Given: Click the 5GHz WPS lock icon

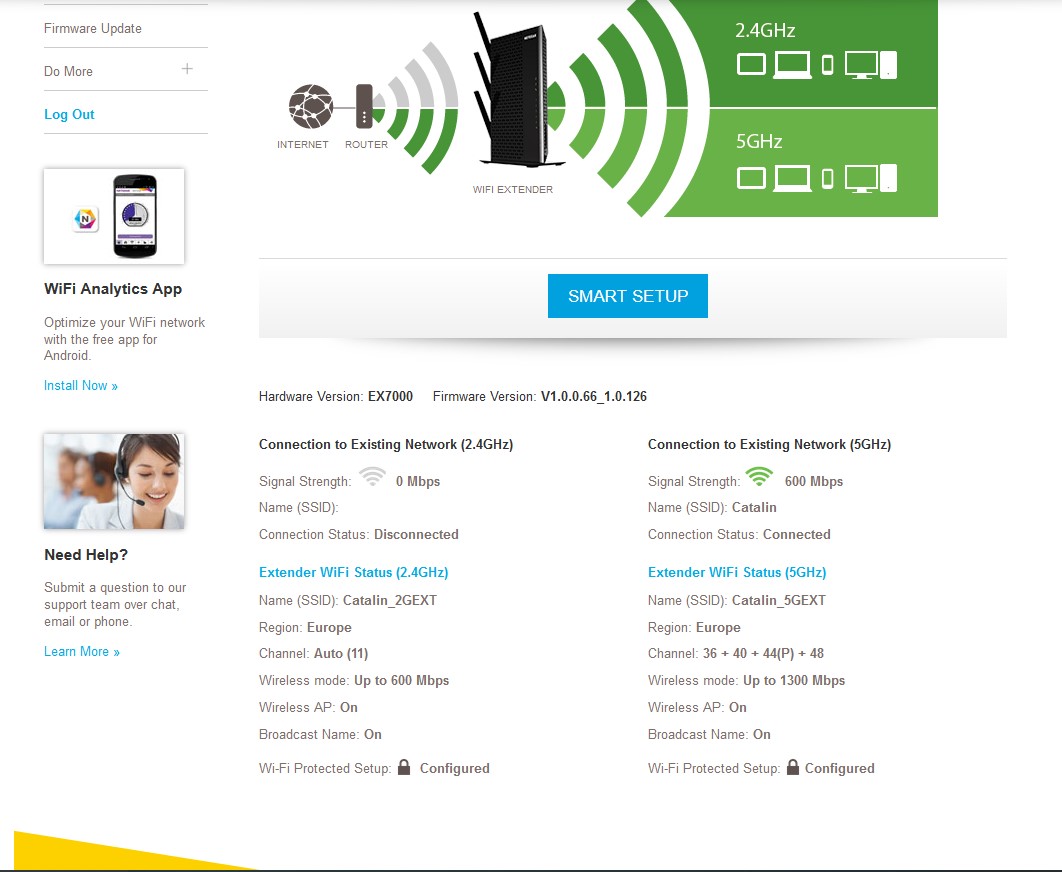Looking at the screenshot, I should [792, 767].
